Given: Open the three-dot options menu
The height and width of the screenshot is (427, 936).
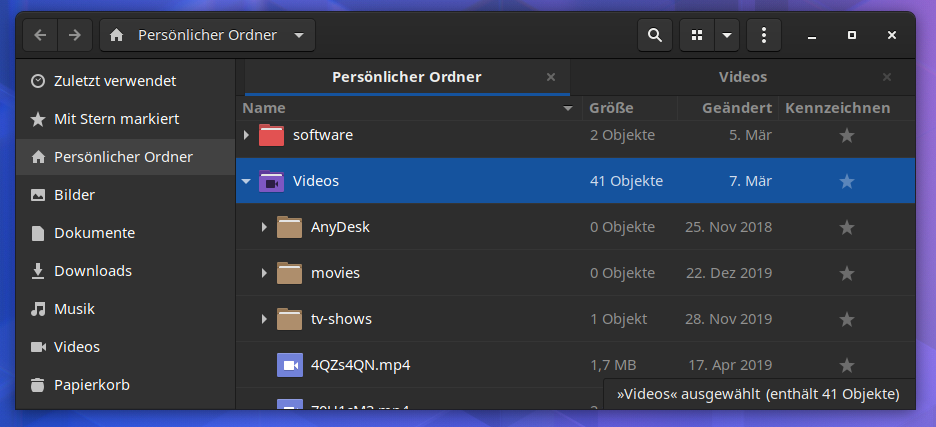Looking at the screenshot, I should tap(763, 35).
